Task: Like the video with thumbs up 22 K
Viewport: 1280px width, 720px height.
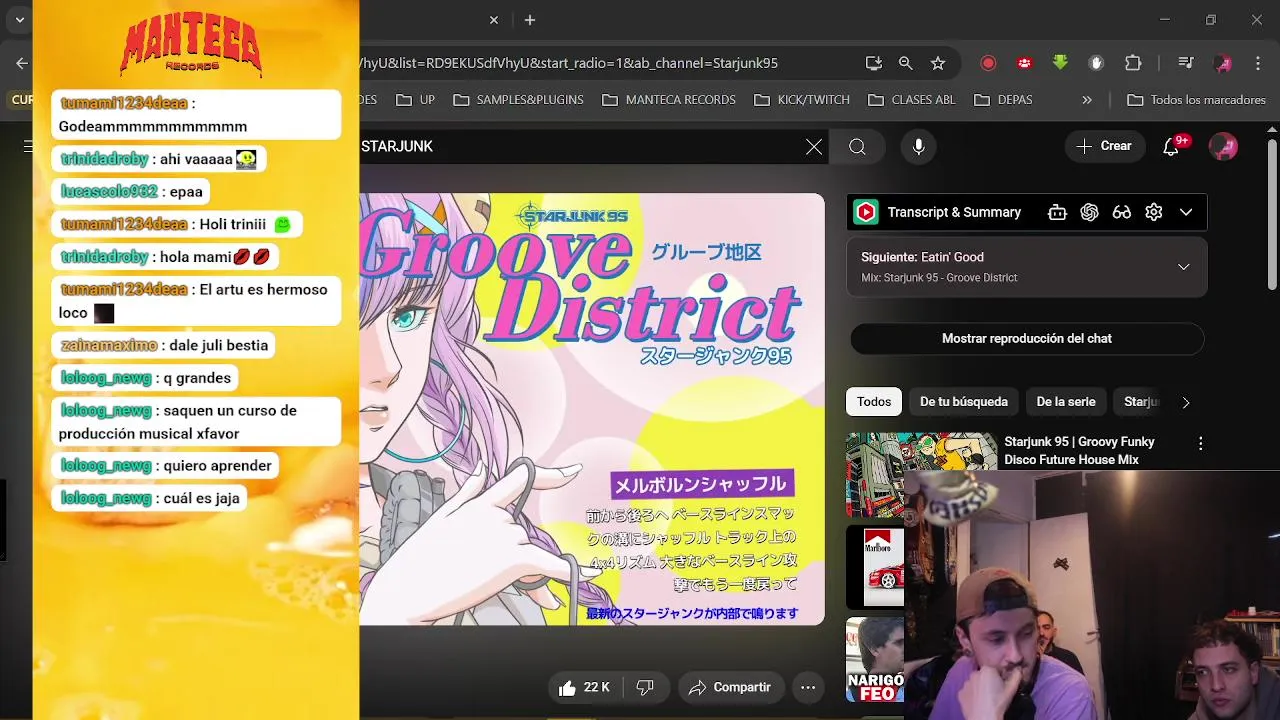Action: click(584, 687)
